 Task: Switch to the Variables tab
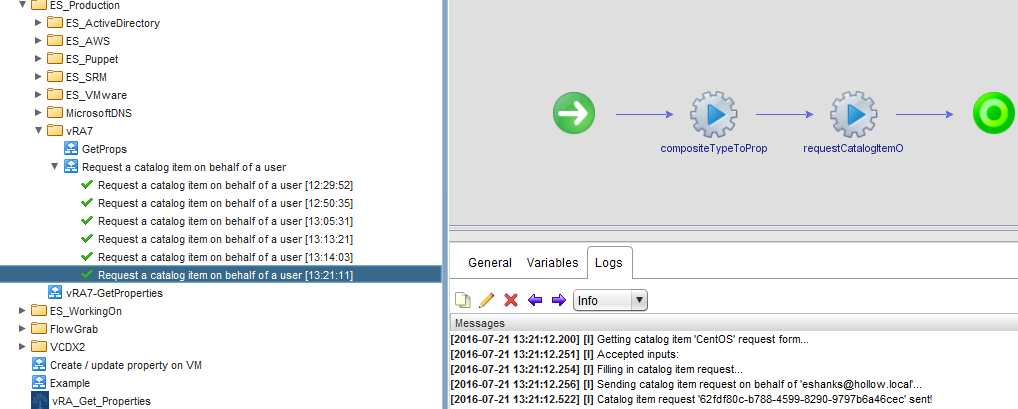point(552,263)
